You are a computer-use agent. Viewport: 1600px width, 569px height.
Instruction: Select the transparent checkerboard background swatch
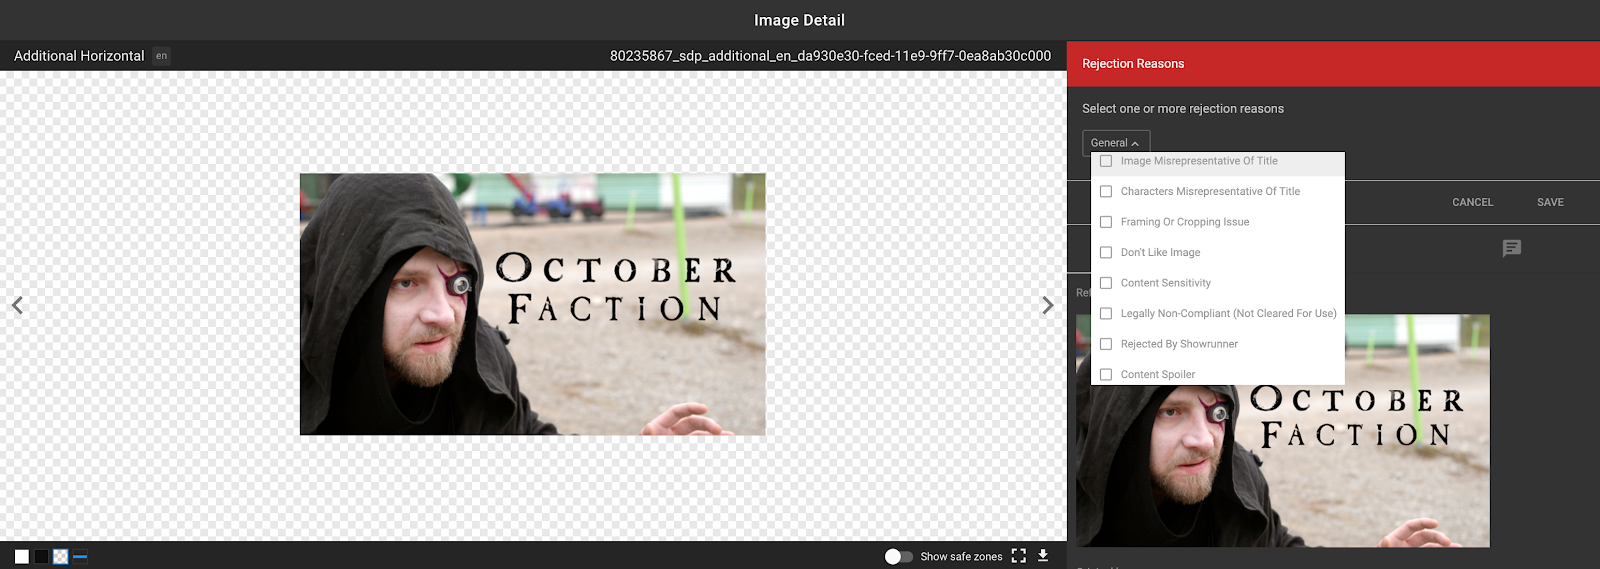[60, 557]
